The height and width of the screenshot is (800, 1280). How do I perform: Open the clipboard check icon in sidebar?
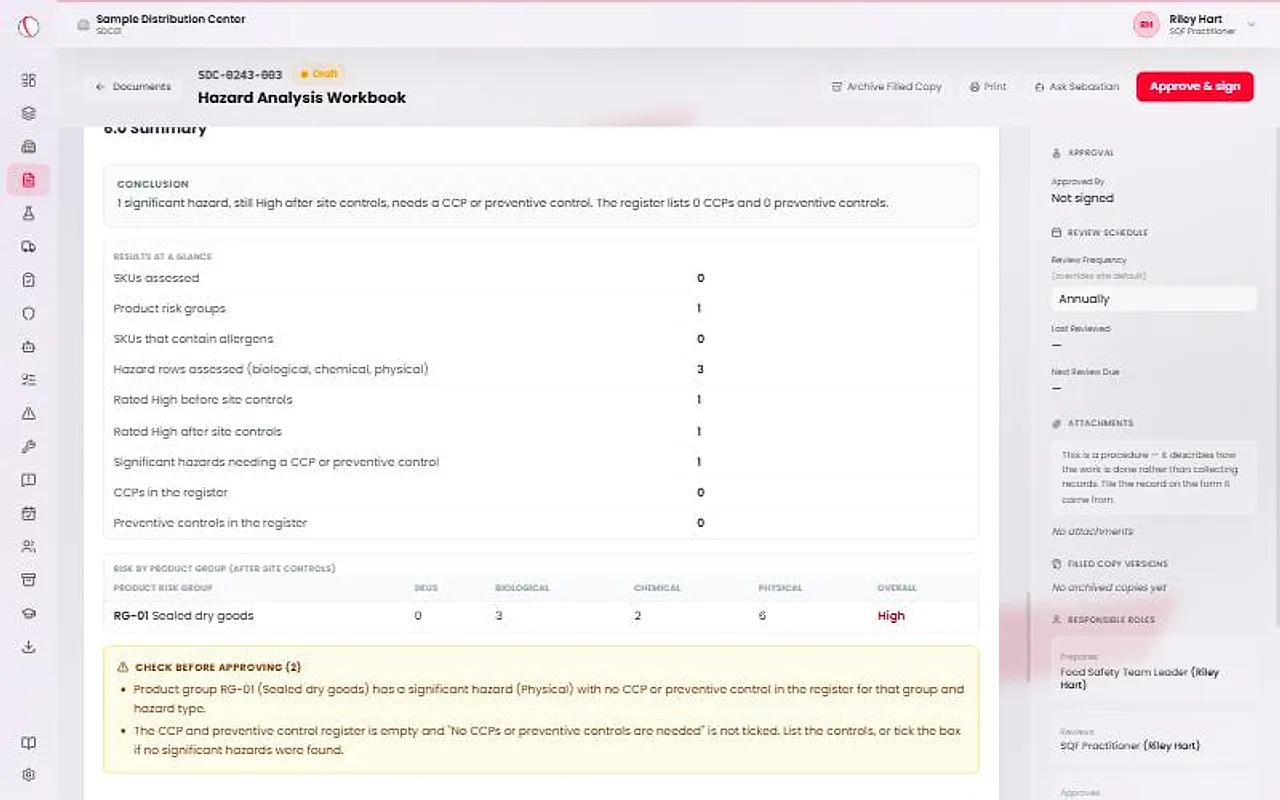(29, 280)
